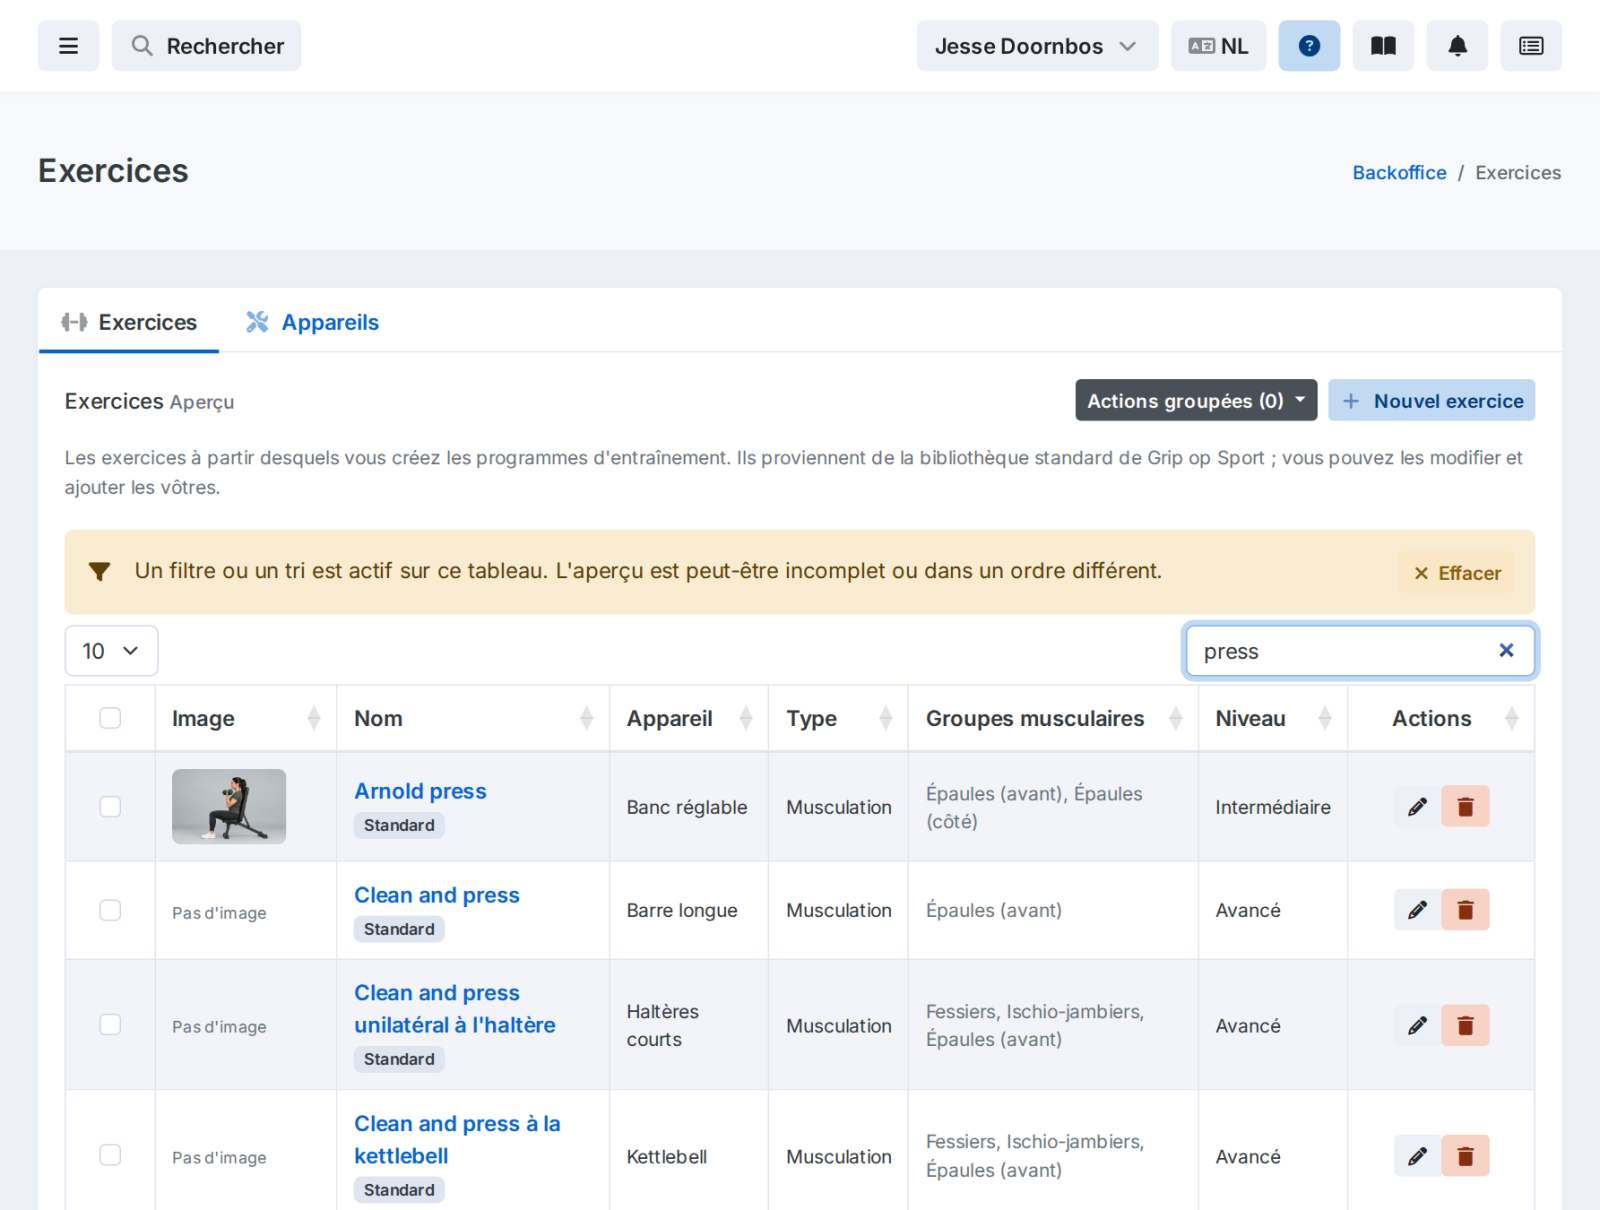Open the list panel icon at top right

(x=1531, y=46)
